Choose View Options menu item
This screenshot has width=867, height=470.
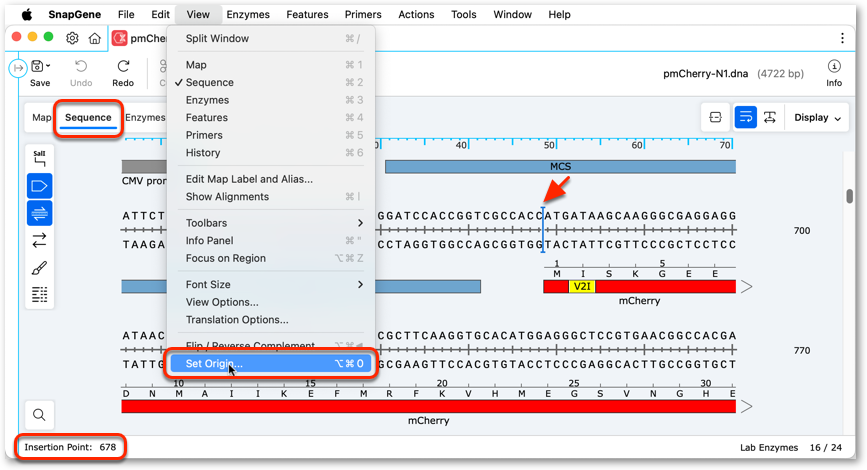pos(271,302)
